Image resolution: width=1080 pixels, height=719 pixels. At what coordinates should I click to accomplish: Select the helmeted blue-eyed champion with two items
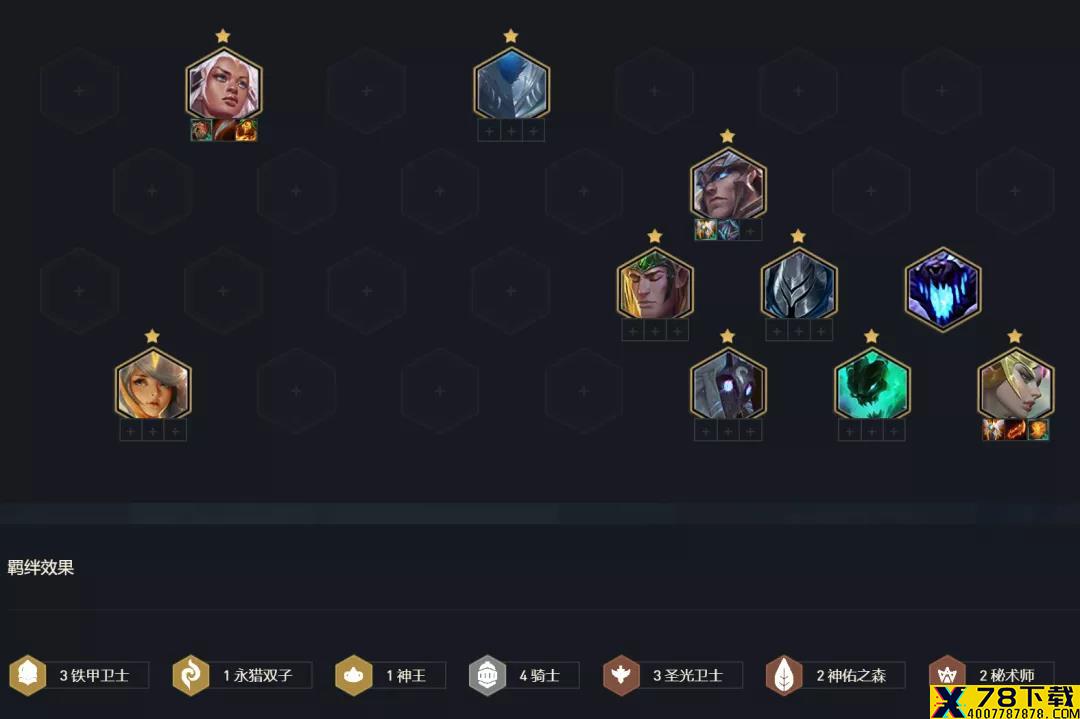click(728, 185)
